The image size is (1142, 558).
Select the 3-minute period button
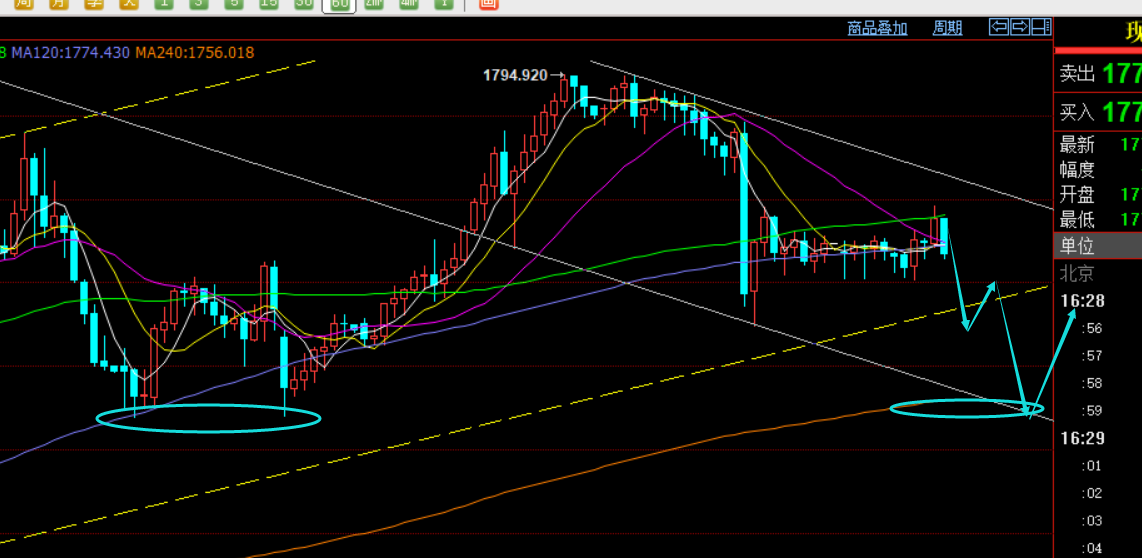199,4
